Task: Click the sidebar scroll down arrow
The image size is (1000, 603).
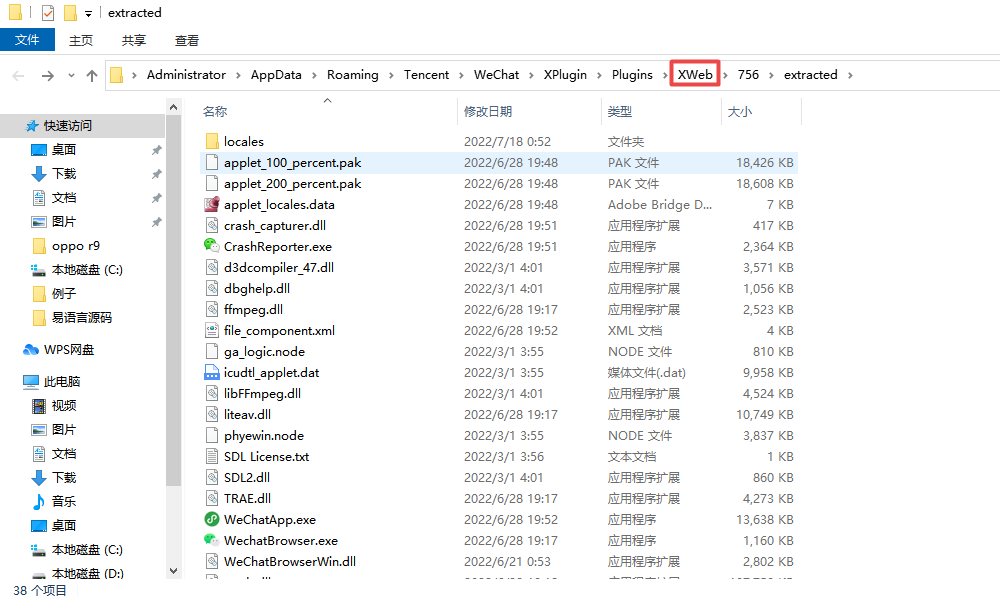Action: (x=173, y=570)
